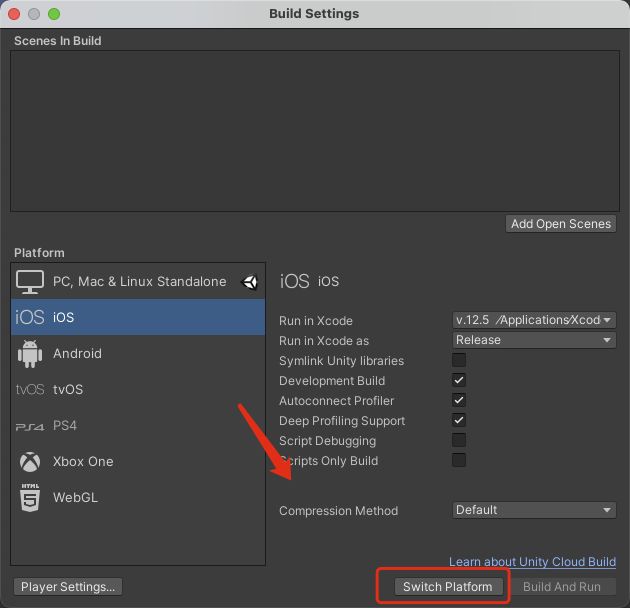The image size is (630, 608).
Task: Click the Run in Xcode label
Action: [316, 321]
